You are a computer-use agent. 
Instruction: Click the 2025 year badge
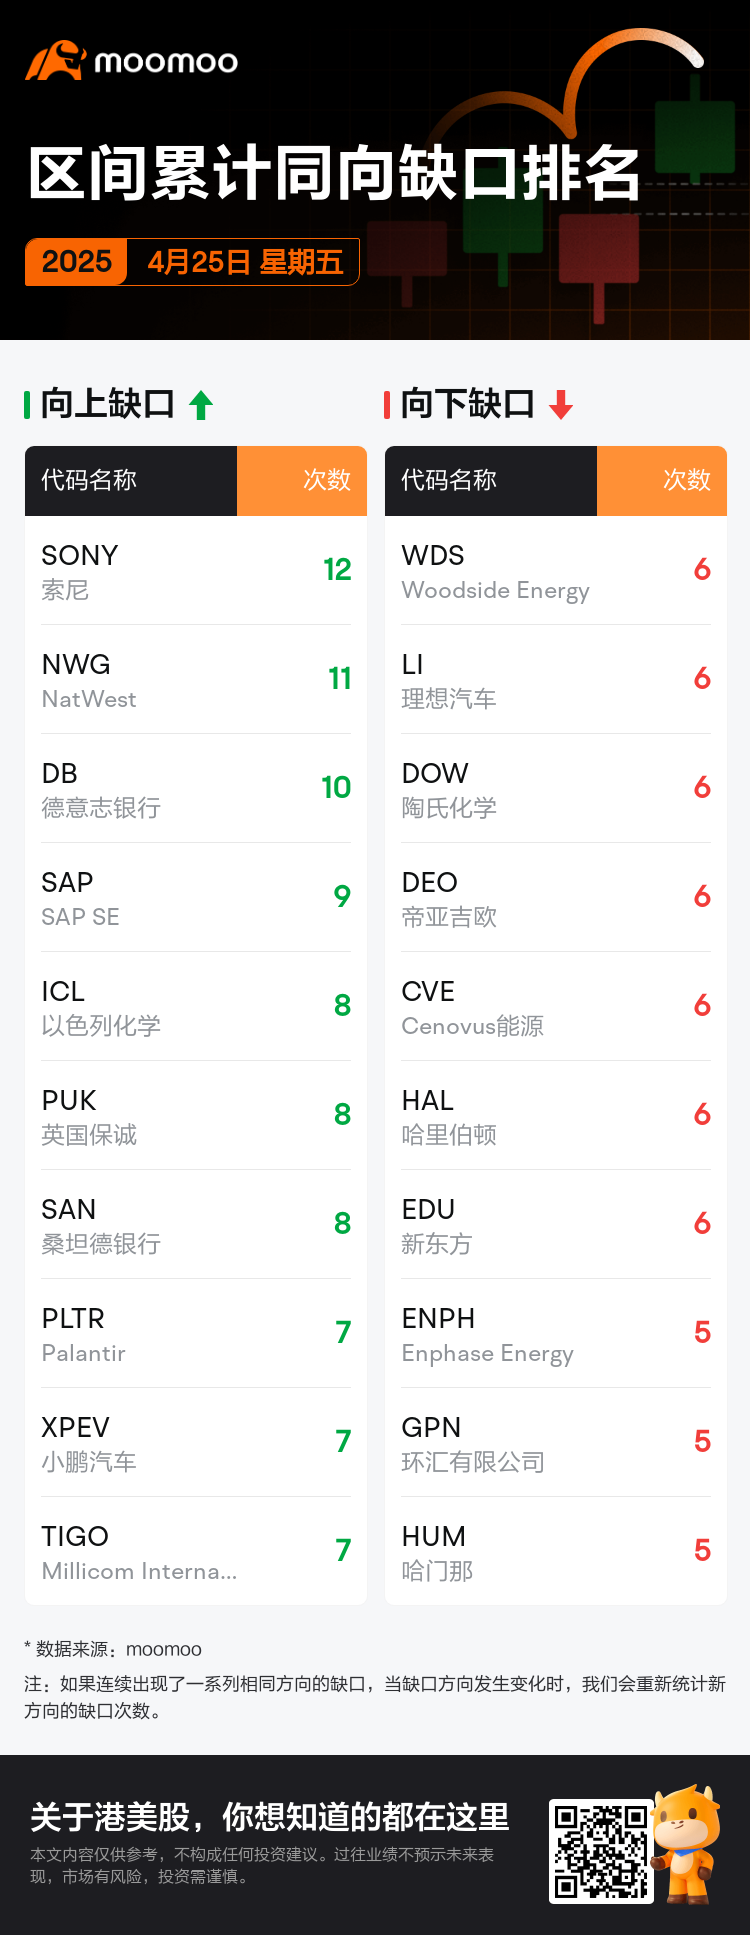pos(77,262)
